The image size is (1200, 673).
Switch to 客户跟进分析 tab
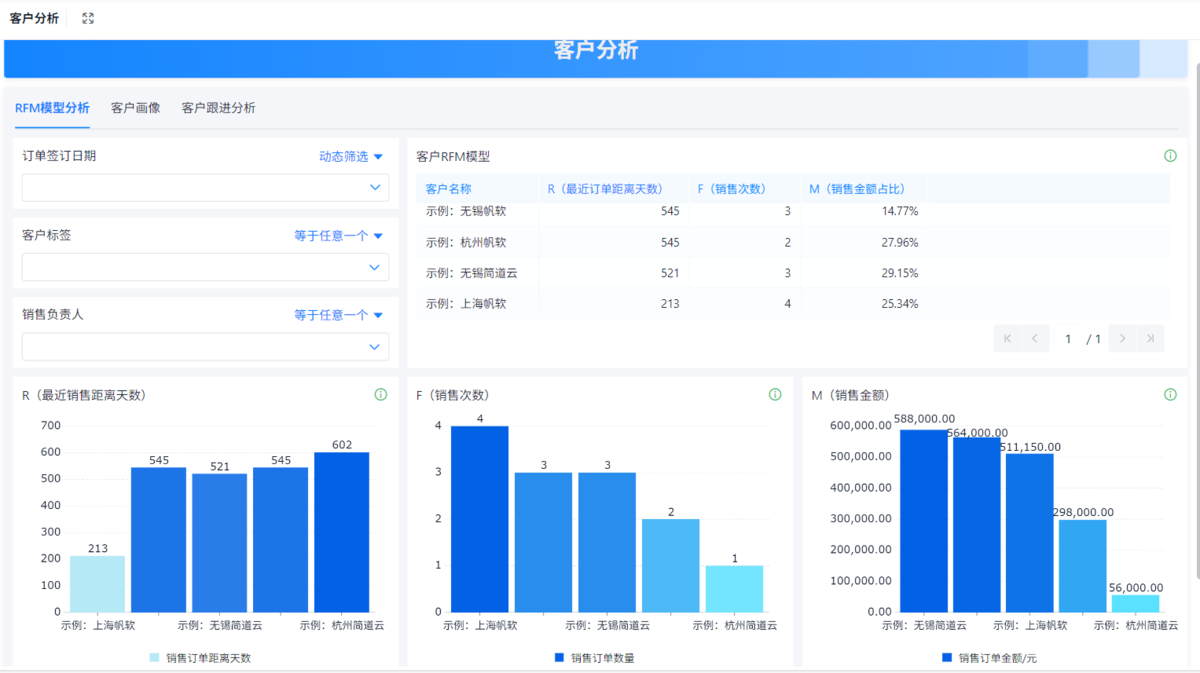pyautogui.click(x=218, y=108)
